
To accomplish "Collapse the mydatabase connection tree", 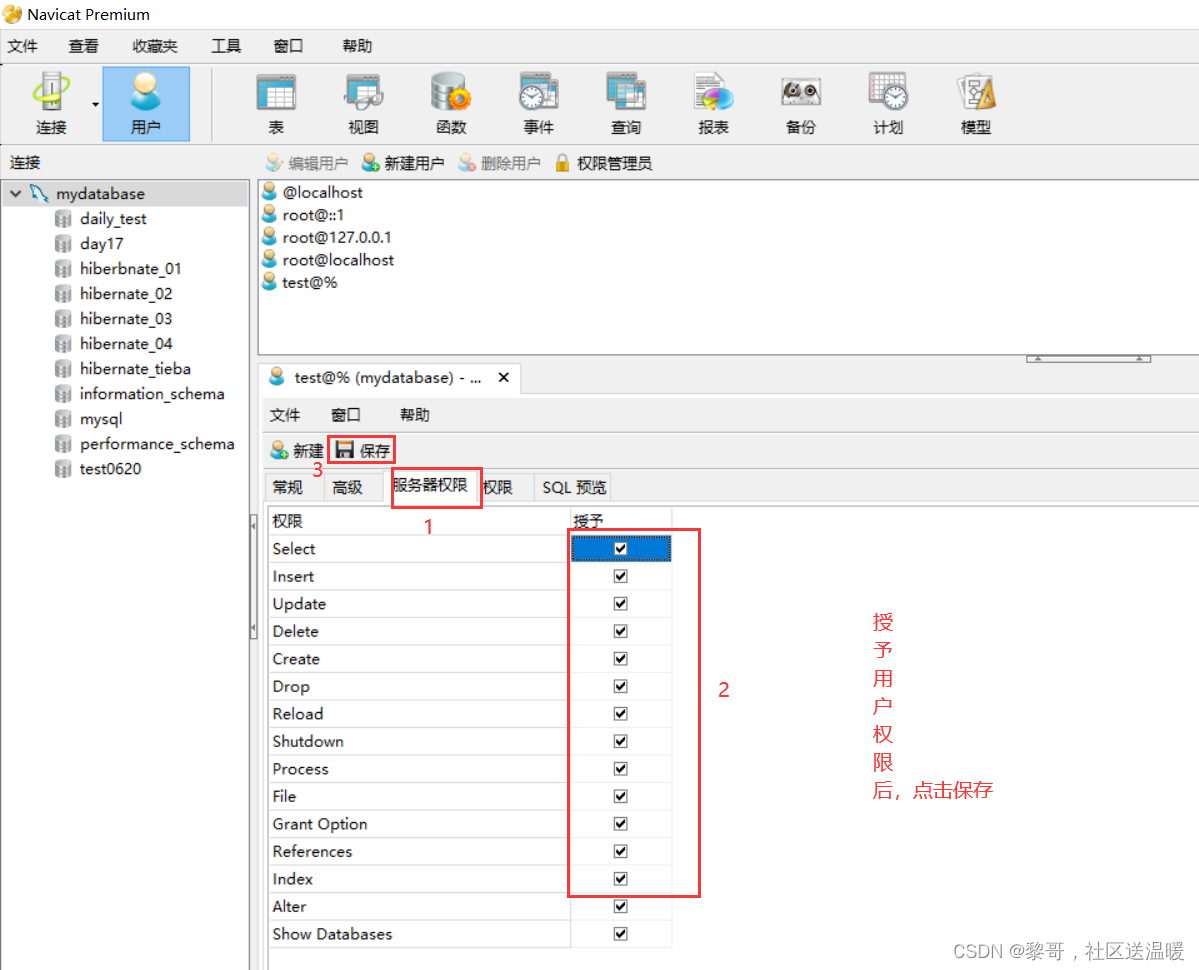I will (15, 193).
